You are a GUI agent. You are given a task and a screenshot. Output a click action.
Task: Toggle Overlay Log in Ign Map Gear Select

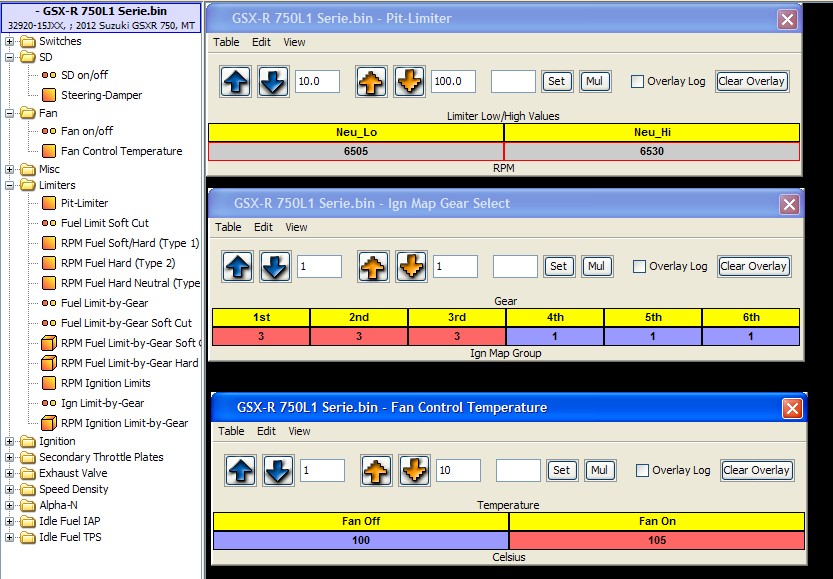coord(639,266)
